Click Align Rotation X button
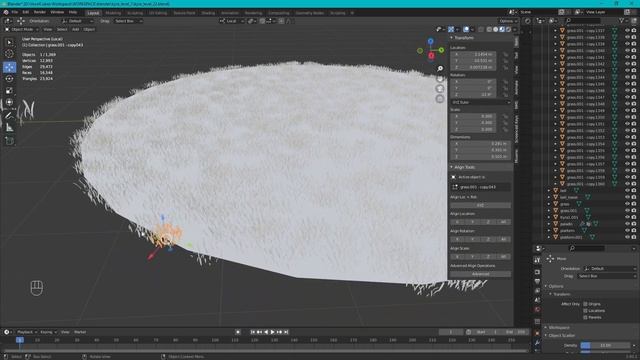Viewport: 640px width, 360px height. [458, 239]
